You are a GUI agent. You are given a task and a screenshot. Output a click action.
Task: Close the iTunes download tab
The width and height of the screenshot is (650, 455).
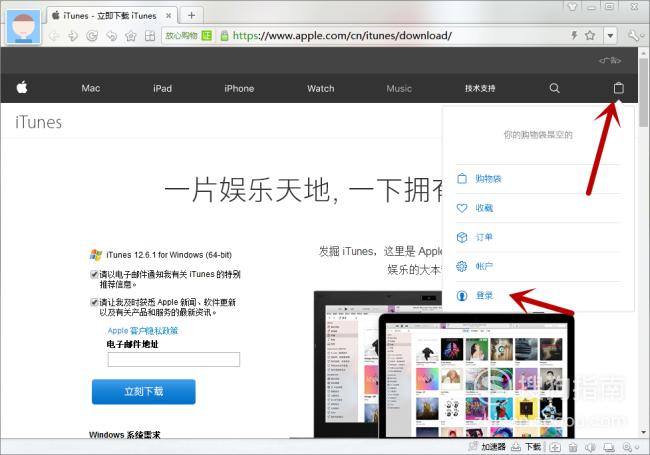click(x=169, y=15)
